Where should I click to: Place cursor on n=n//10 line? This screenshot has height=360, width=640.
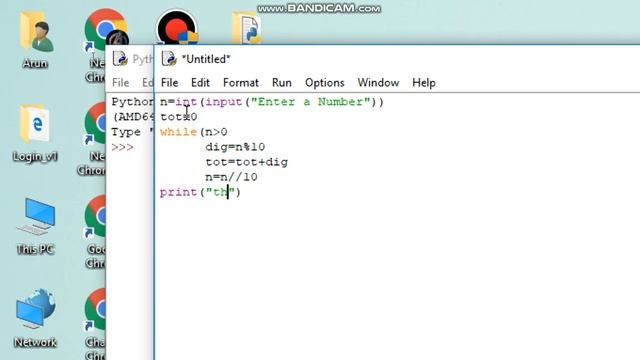pyautogui.click(x=231, y=177)
